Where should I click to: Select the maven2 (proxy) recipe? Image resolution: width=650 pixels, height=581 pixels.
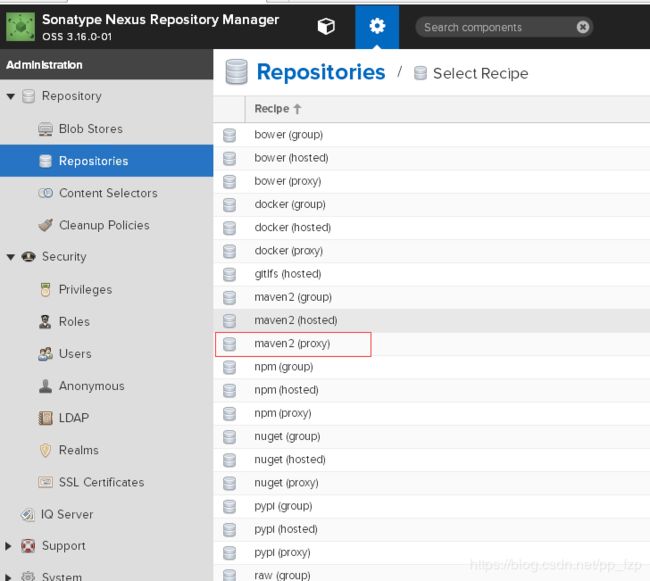432,344
